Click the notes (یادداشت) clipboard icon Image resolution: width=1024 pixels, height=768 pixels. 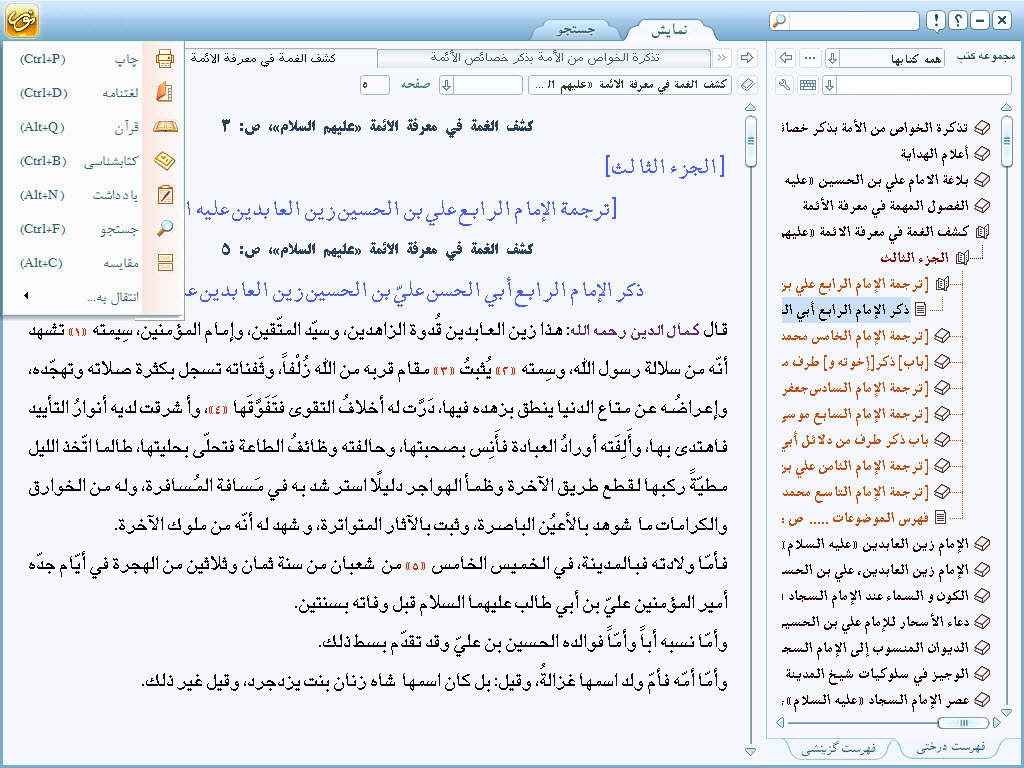point(164,195)
